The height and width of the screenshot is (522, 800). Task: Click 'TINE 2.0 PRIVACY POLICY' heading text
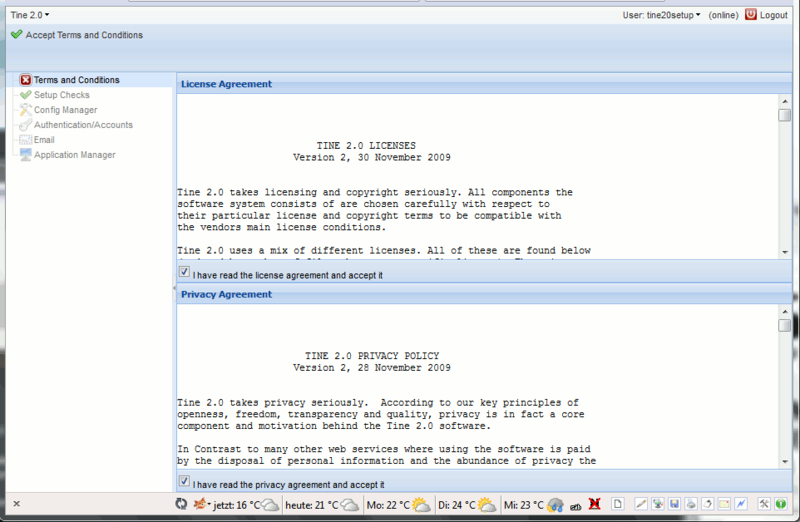372,356
